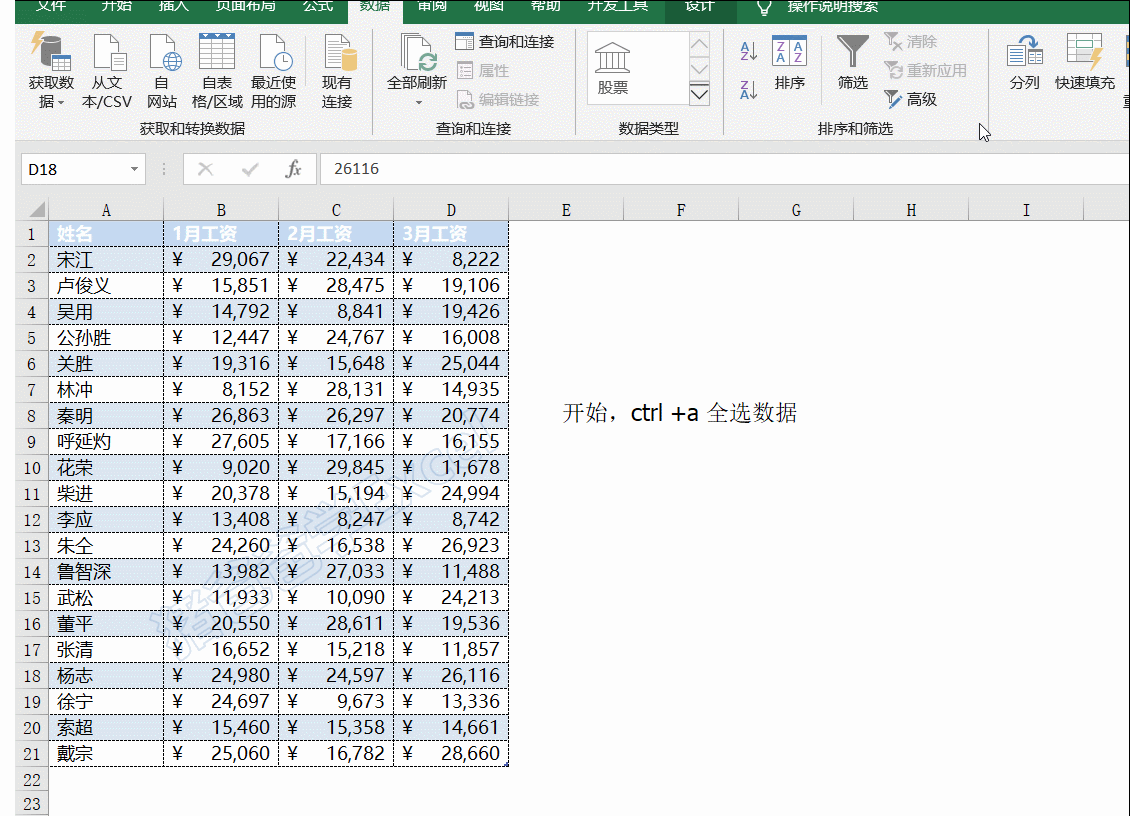Click the cell with value 9,673
The height and width of the screenshot is (816, 1130).
coord(336,701)
